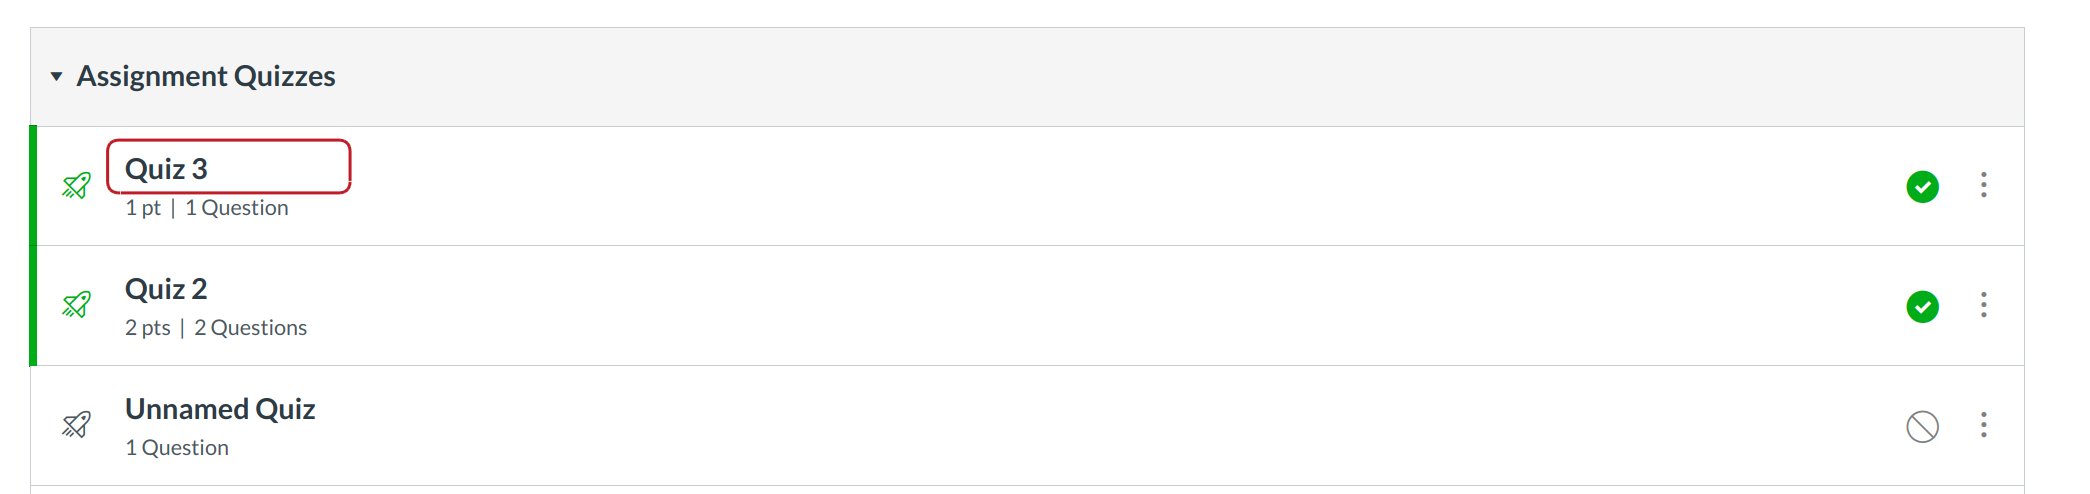Open the Quiz 2 options kebab menu
Image resolution: width=2090 pixels, height=494 pixels.
(x=1984, y=305)
